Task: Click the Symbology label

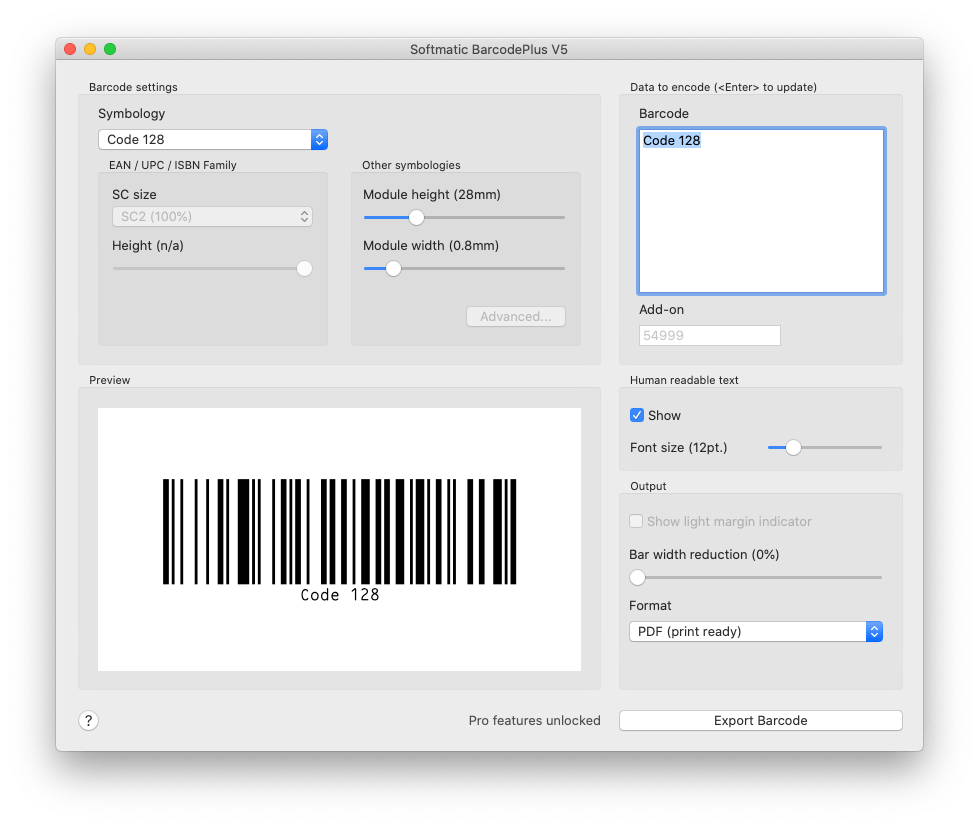Action: (132, 114)
